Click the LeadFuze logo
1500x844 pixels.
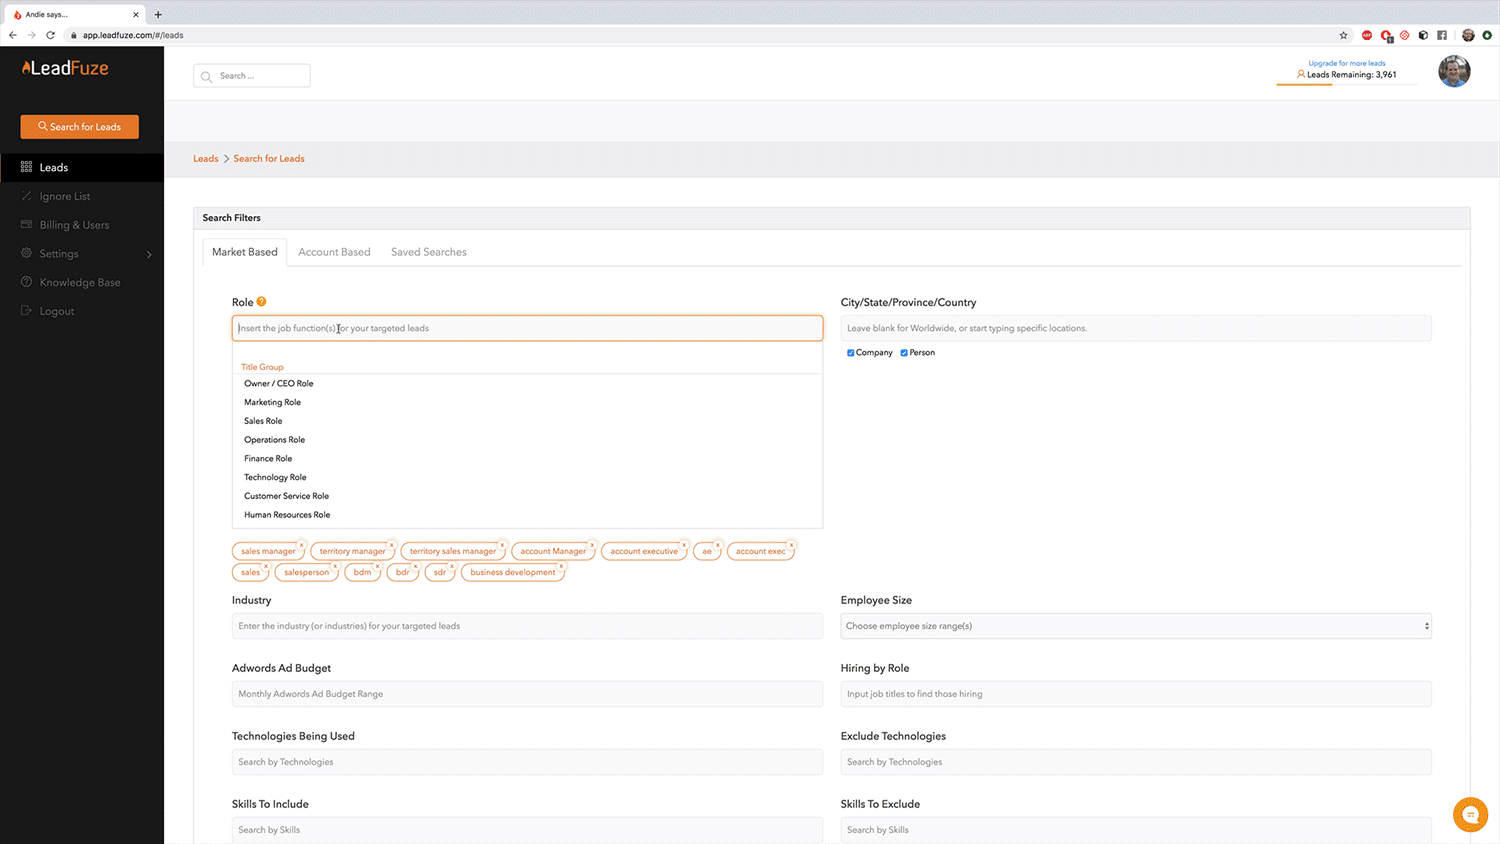click(65, 68)
